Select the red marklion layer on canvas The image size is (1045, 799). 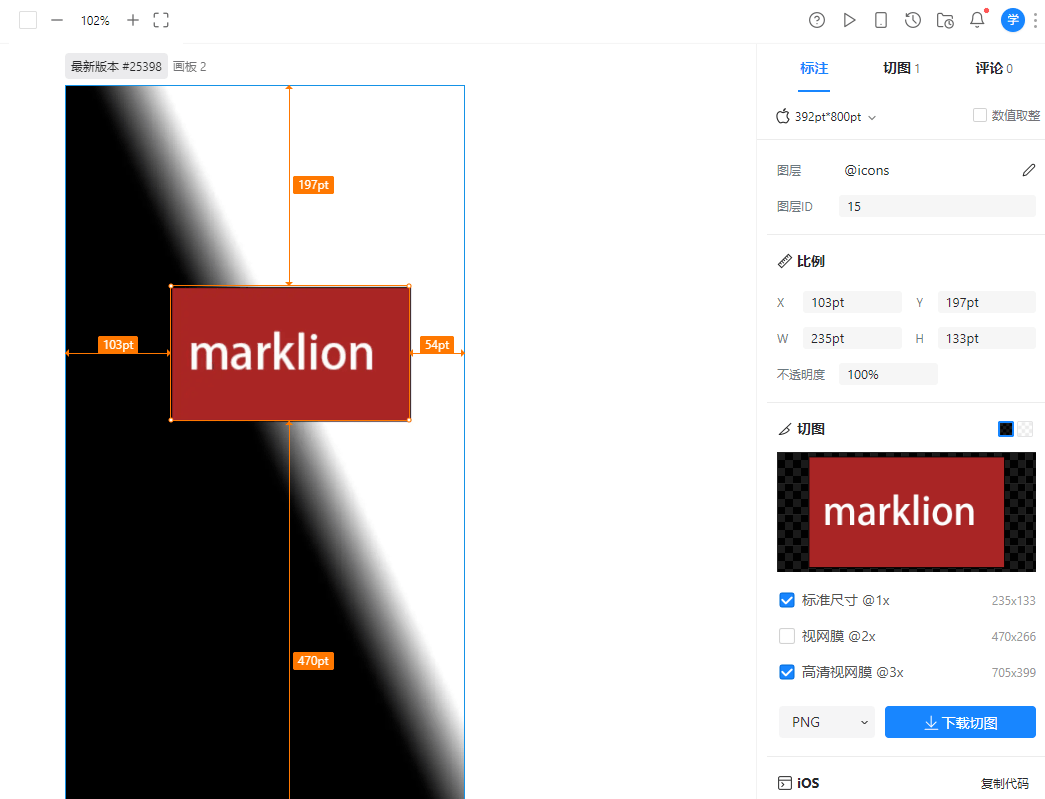coord(291,353)
